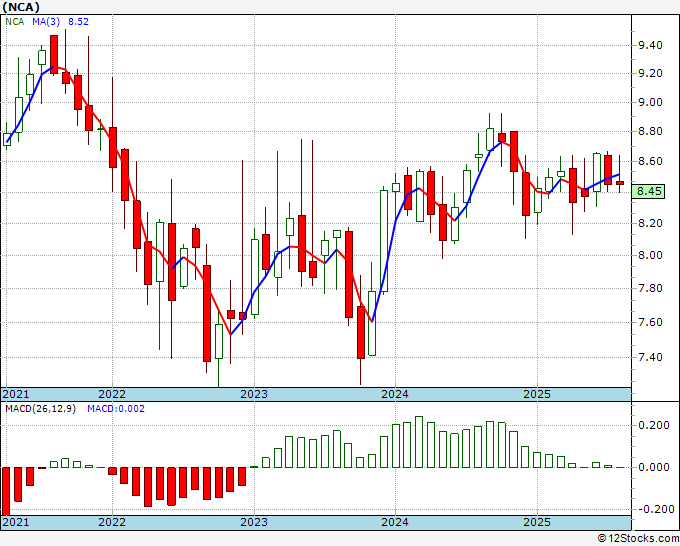Click 2024 on the price chart timeline
Viewport: 680px width, 546px height.
(395, 394)
